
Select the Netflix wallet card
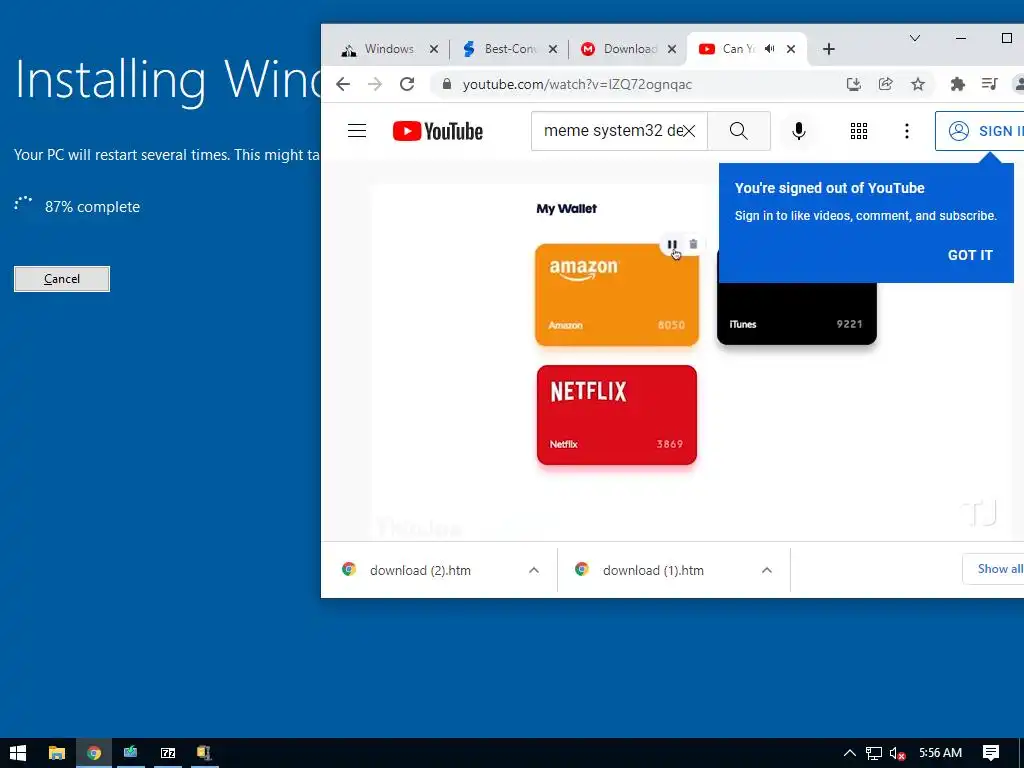click(616, 415)
